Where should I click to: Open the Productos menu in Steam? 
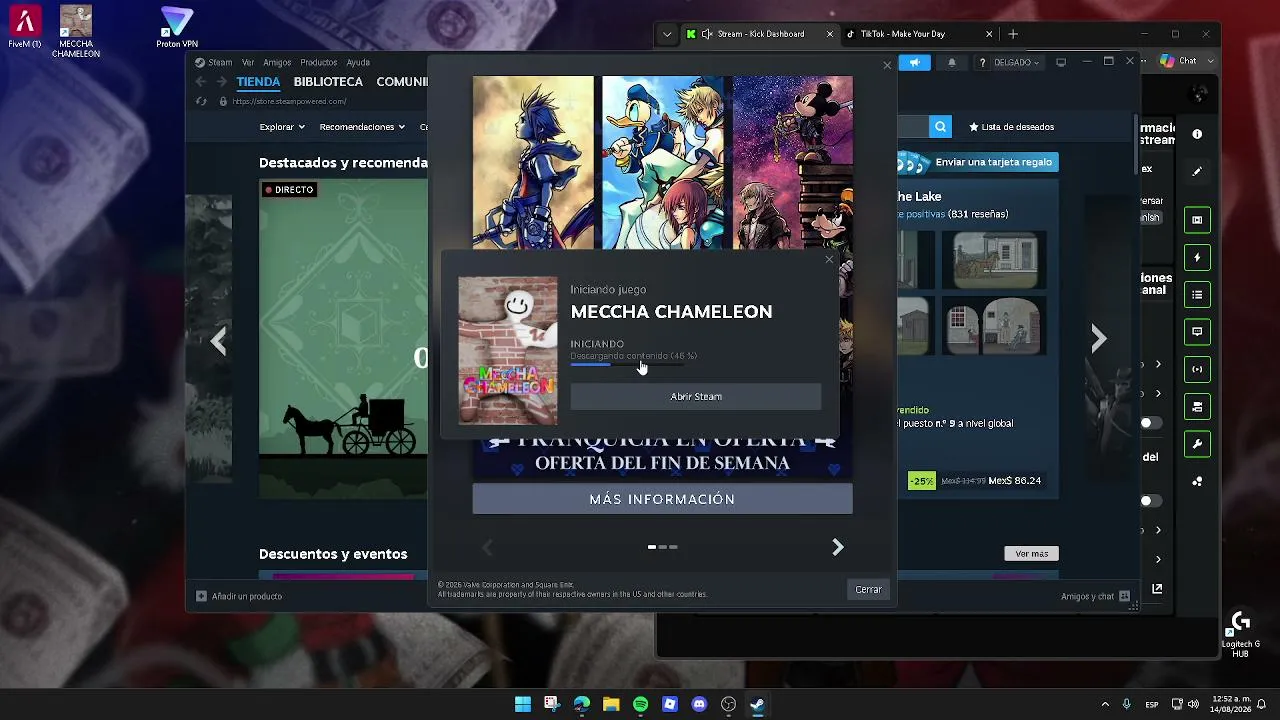319,62
